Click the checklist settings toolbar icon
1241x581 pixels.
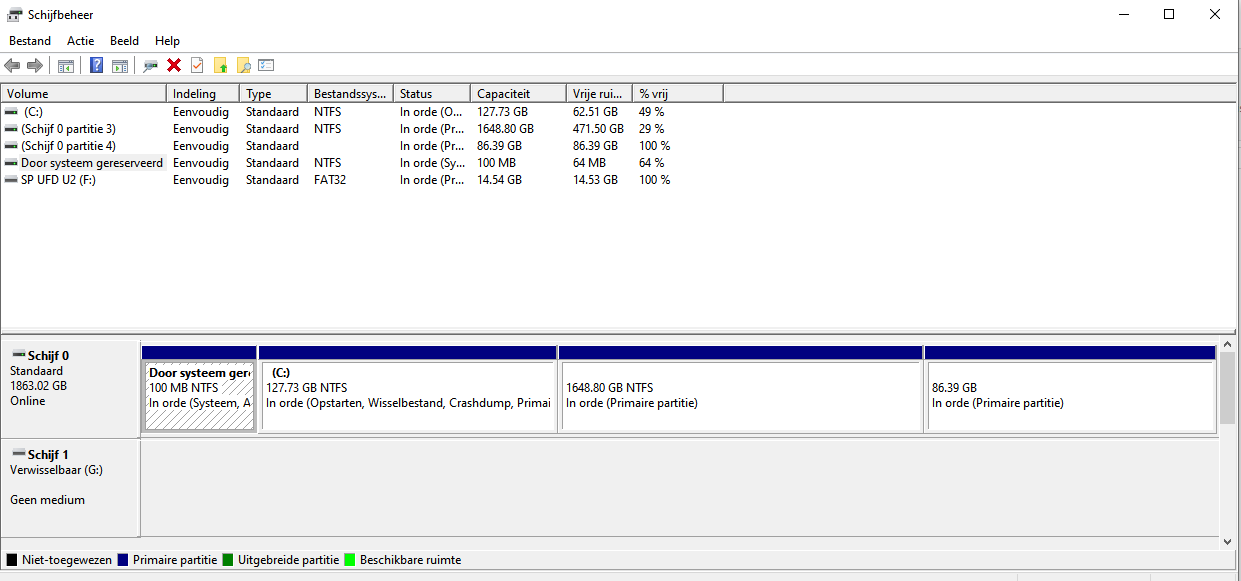(266, 65)
